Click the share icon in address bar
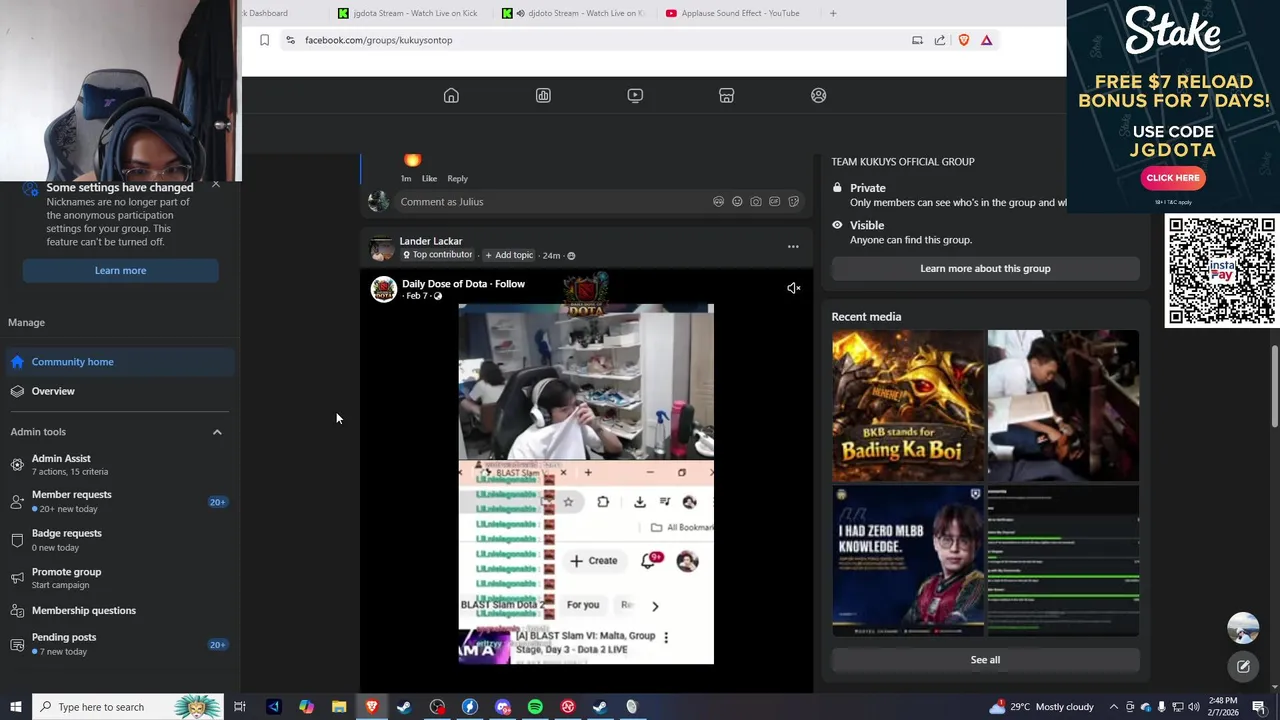This screenshot has width=1280, height=720. coord(940,40)
